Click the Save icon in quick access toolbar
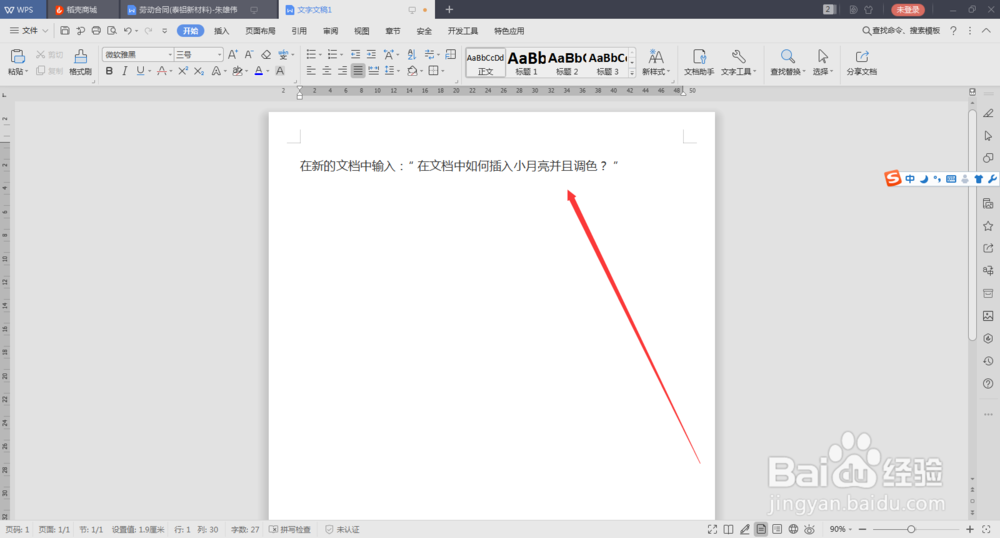1000x538 pixels. [65, 31]
